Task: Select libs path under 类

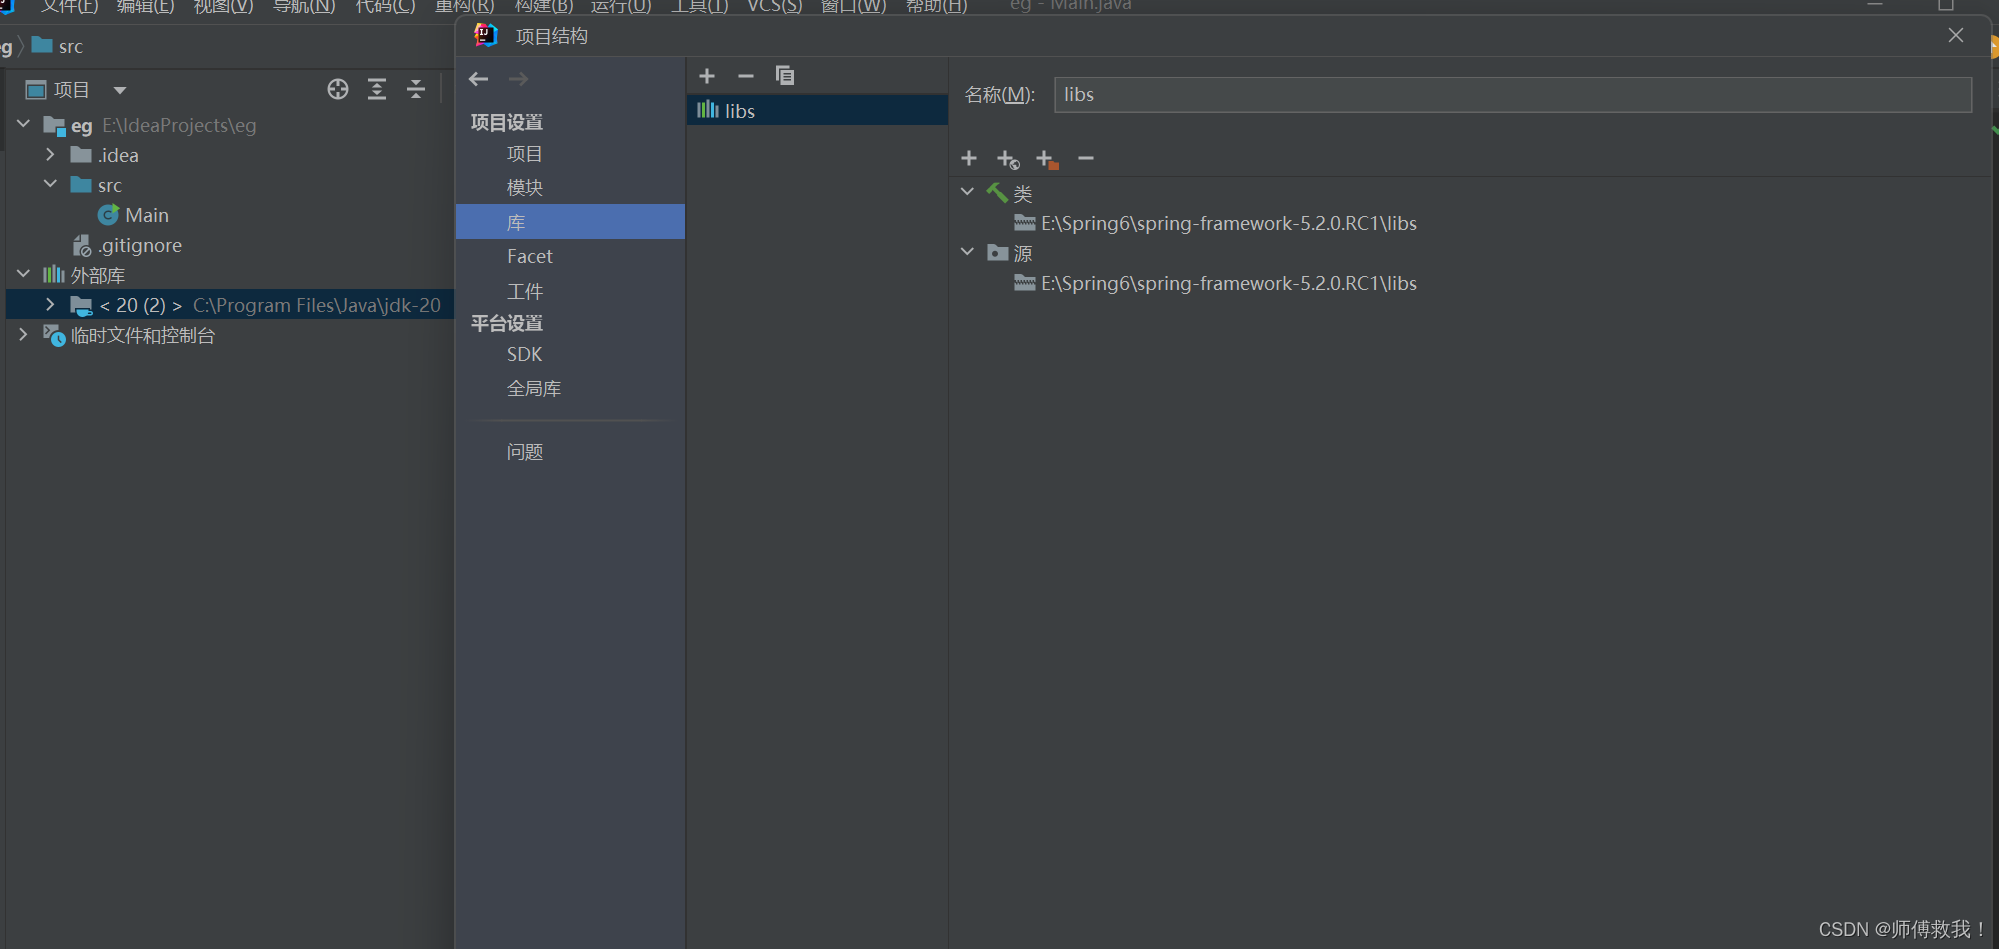Action: coord(1229,223)
